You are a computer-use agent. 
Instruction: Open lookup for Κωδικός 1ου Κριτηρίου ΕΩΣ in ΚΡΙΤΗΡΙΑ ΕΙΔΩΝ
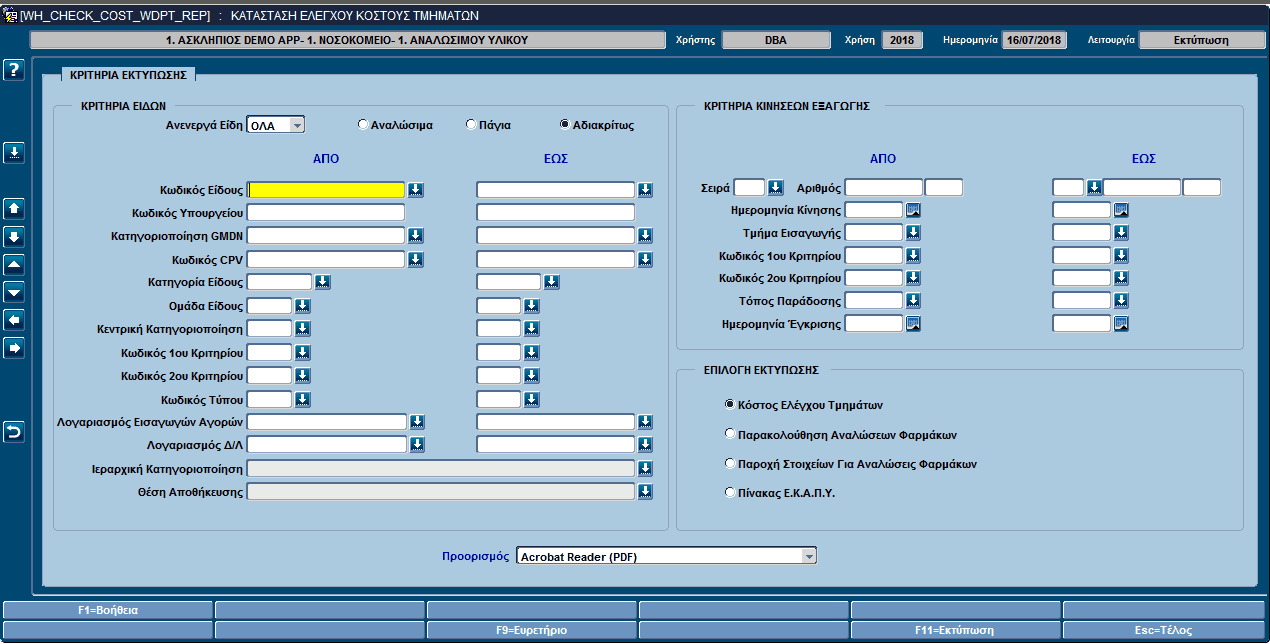click(x=532, y=353)
